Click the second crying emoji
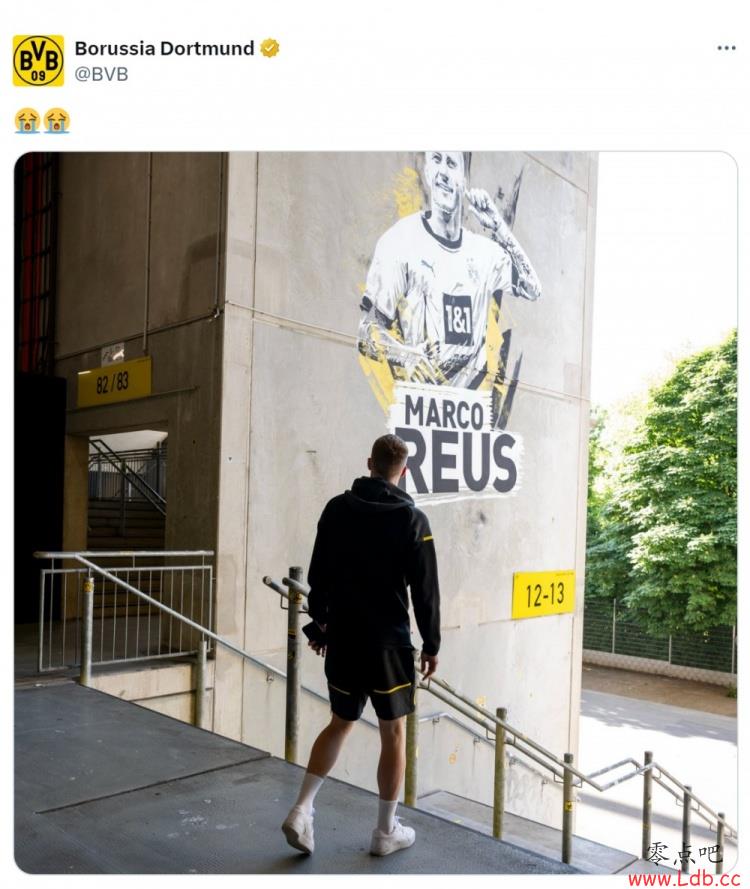750x889 pixels. [x=57, y=121]
